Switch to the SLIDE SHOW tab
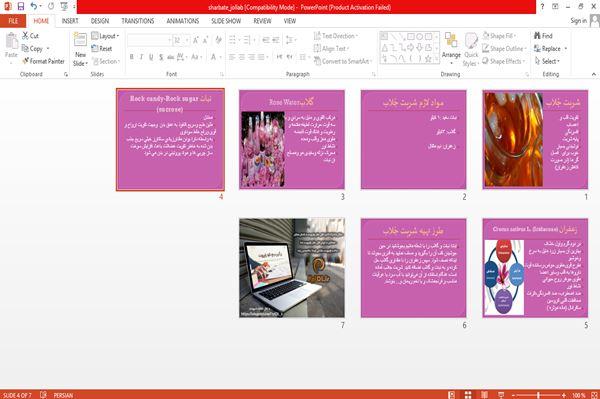 (226, 21)
